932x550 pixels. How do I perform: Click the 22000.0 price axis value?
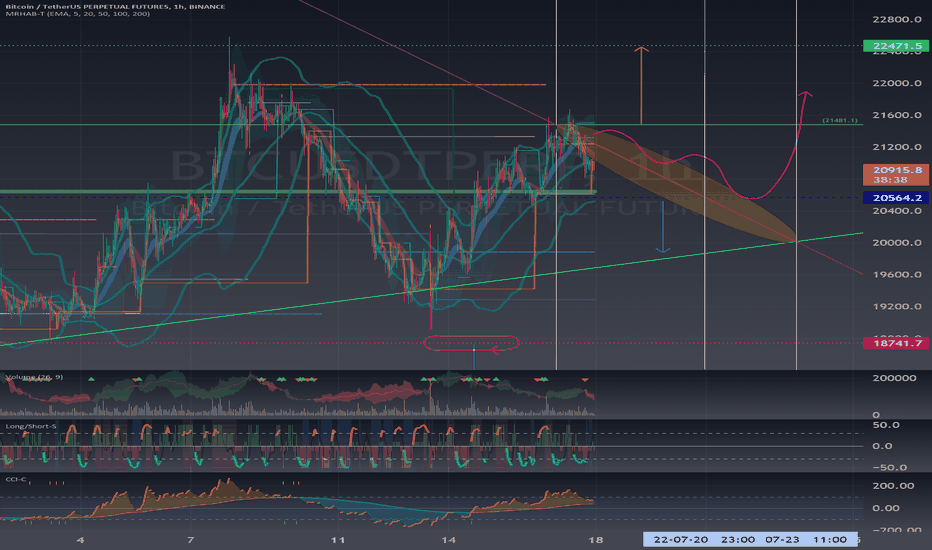(897, 83)
